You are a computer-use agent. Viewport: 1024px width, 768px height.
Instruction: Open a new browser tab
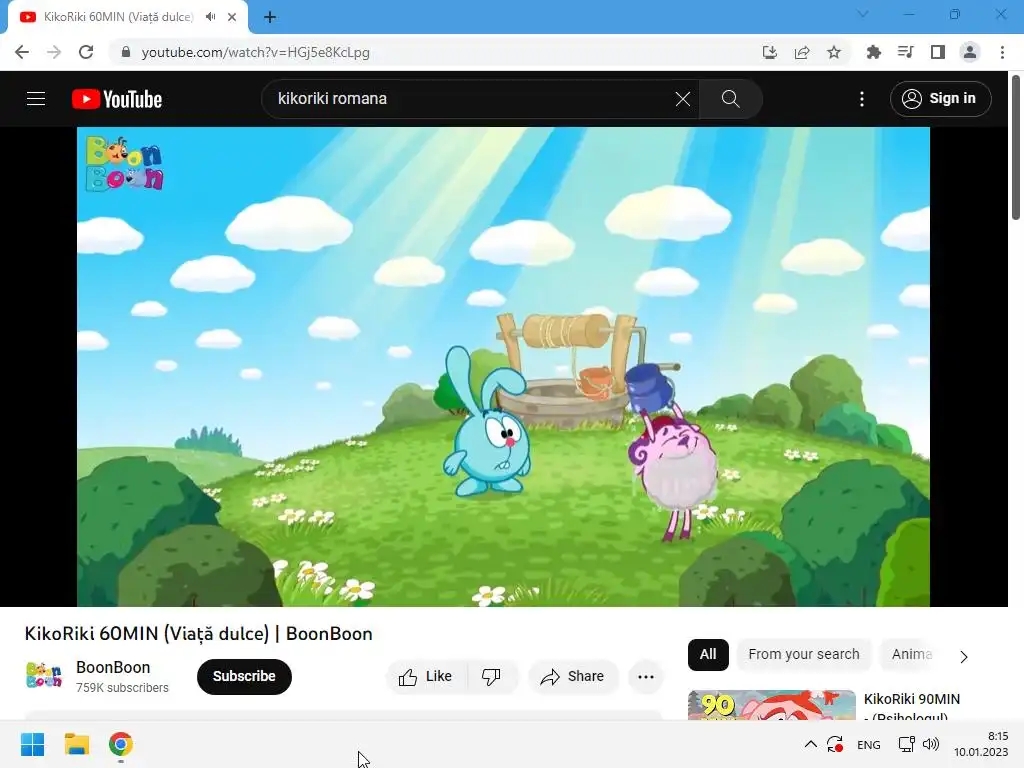pyautogui.click(x=270, y=17)
